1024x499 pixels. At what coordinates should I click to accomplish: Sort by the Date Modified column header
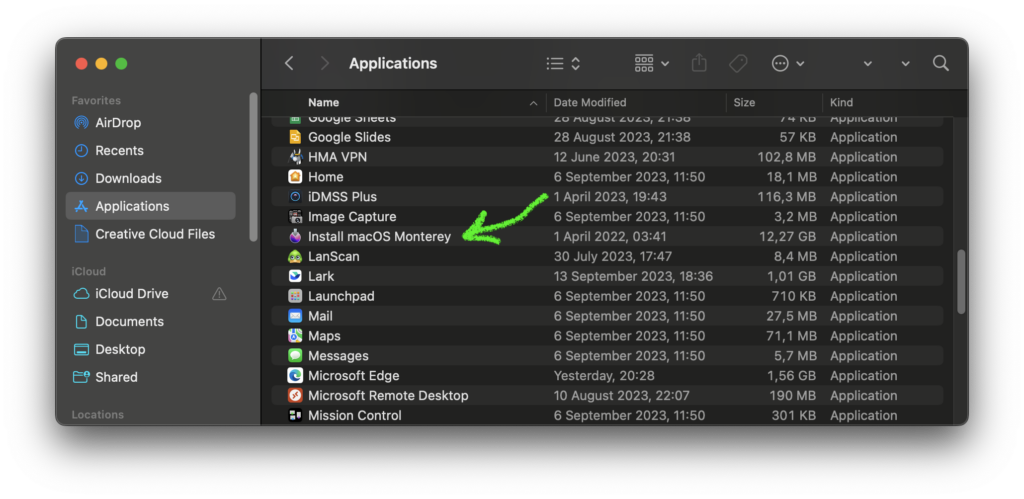590,103
